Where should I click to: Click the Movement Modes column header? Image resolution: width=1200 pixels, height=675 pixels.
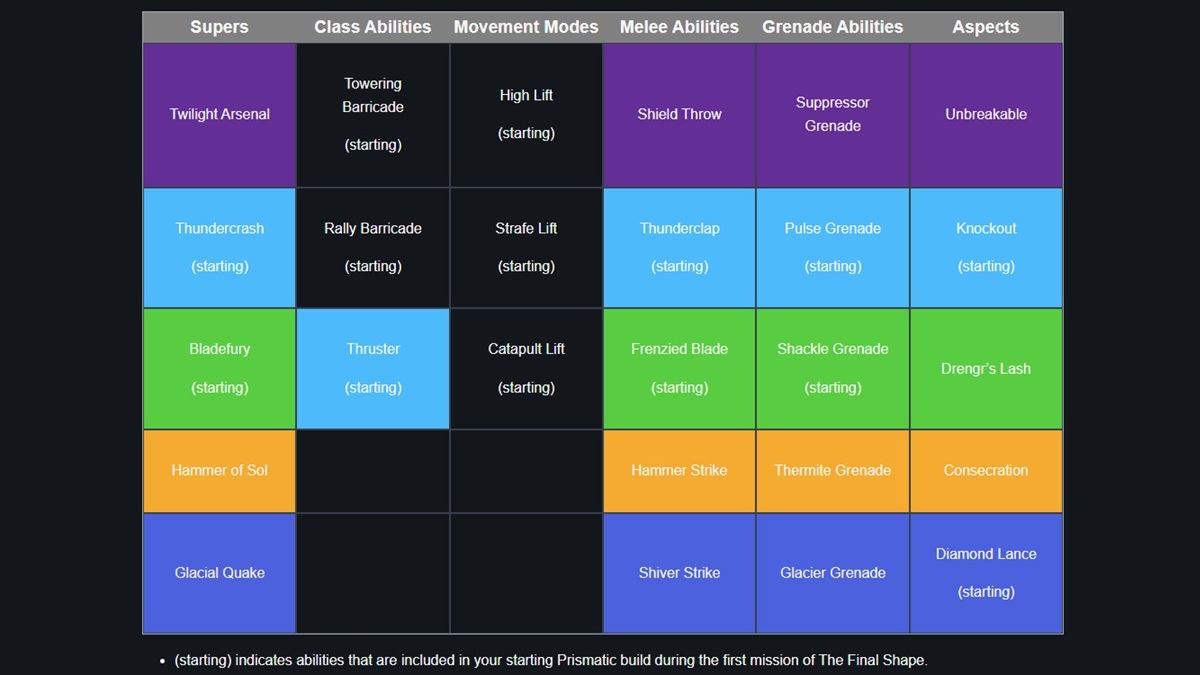[526, 27]
